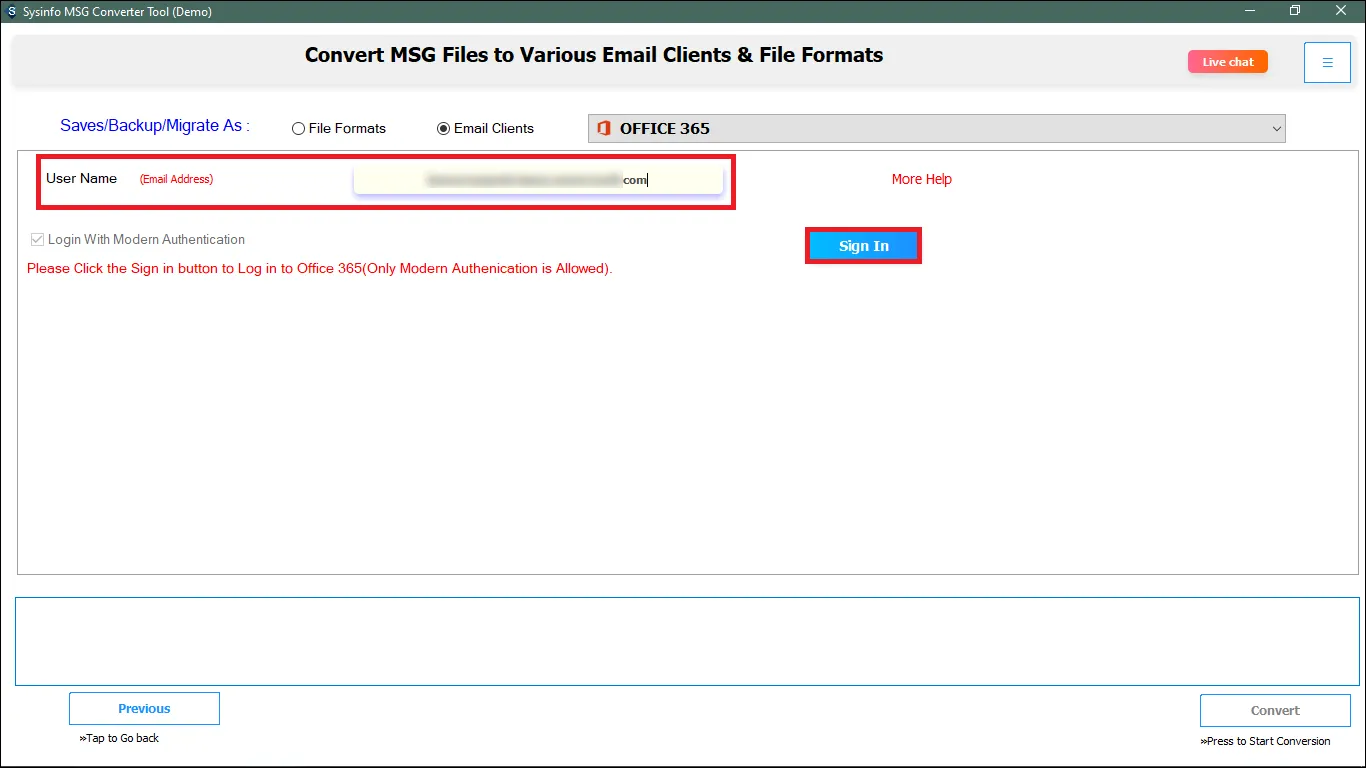Click the red Modern Authentication notice text

click(x=320, y=269)
